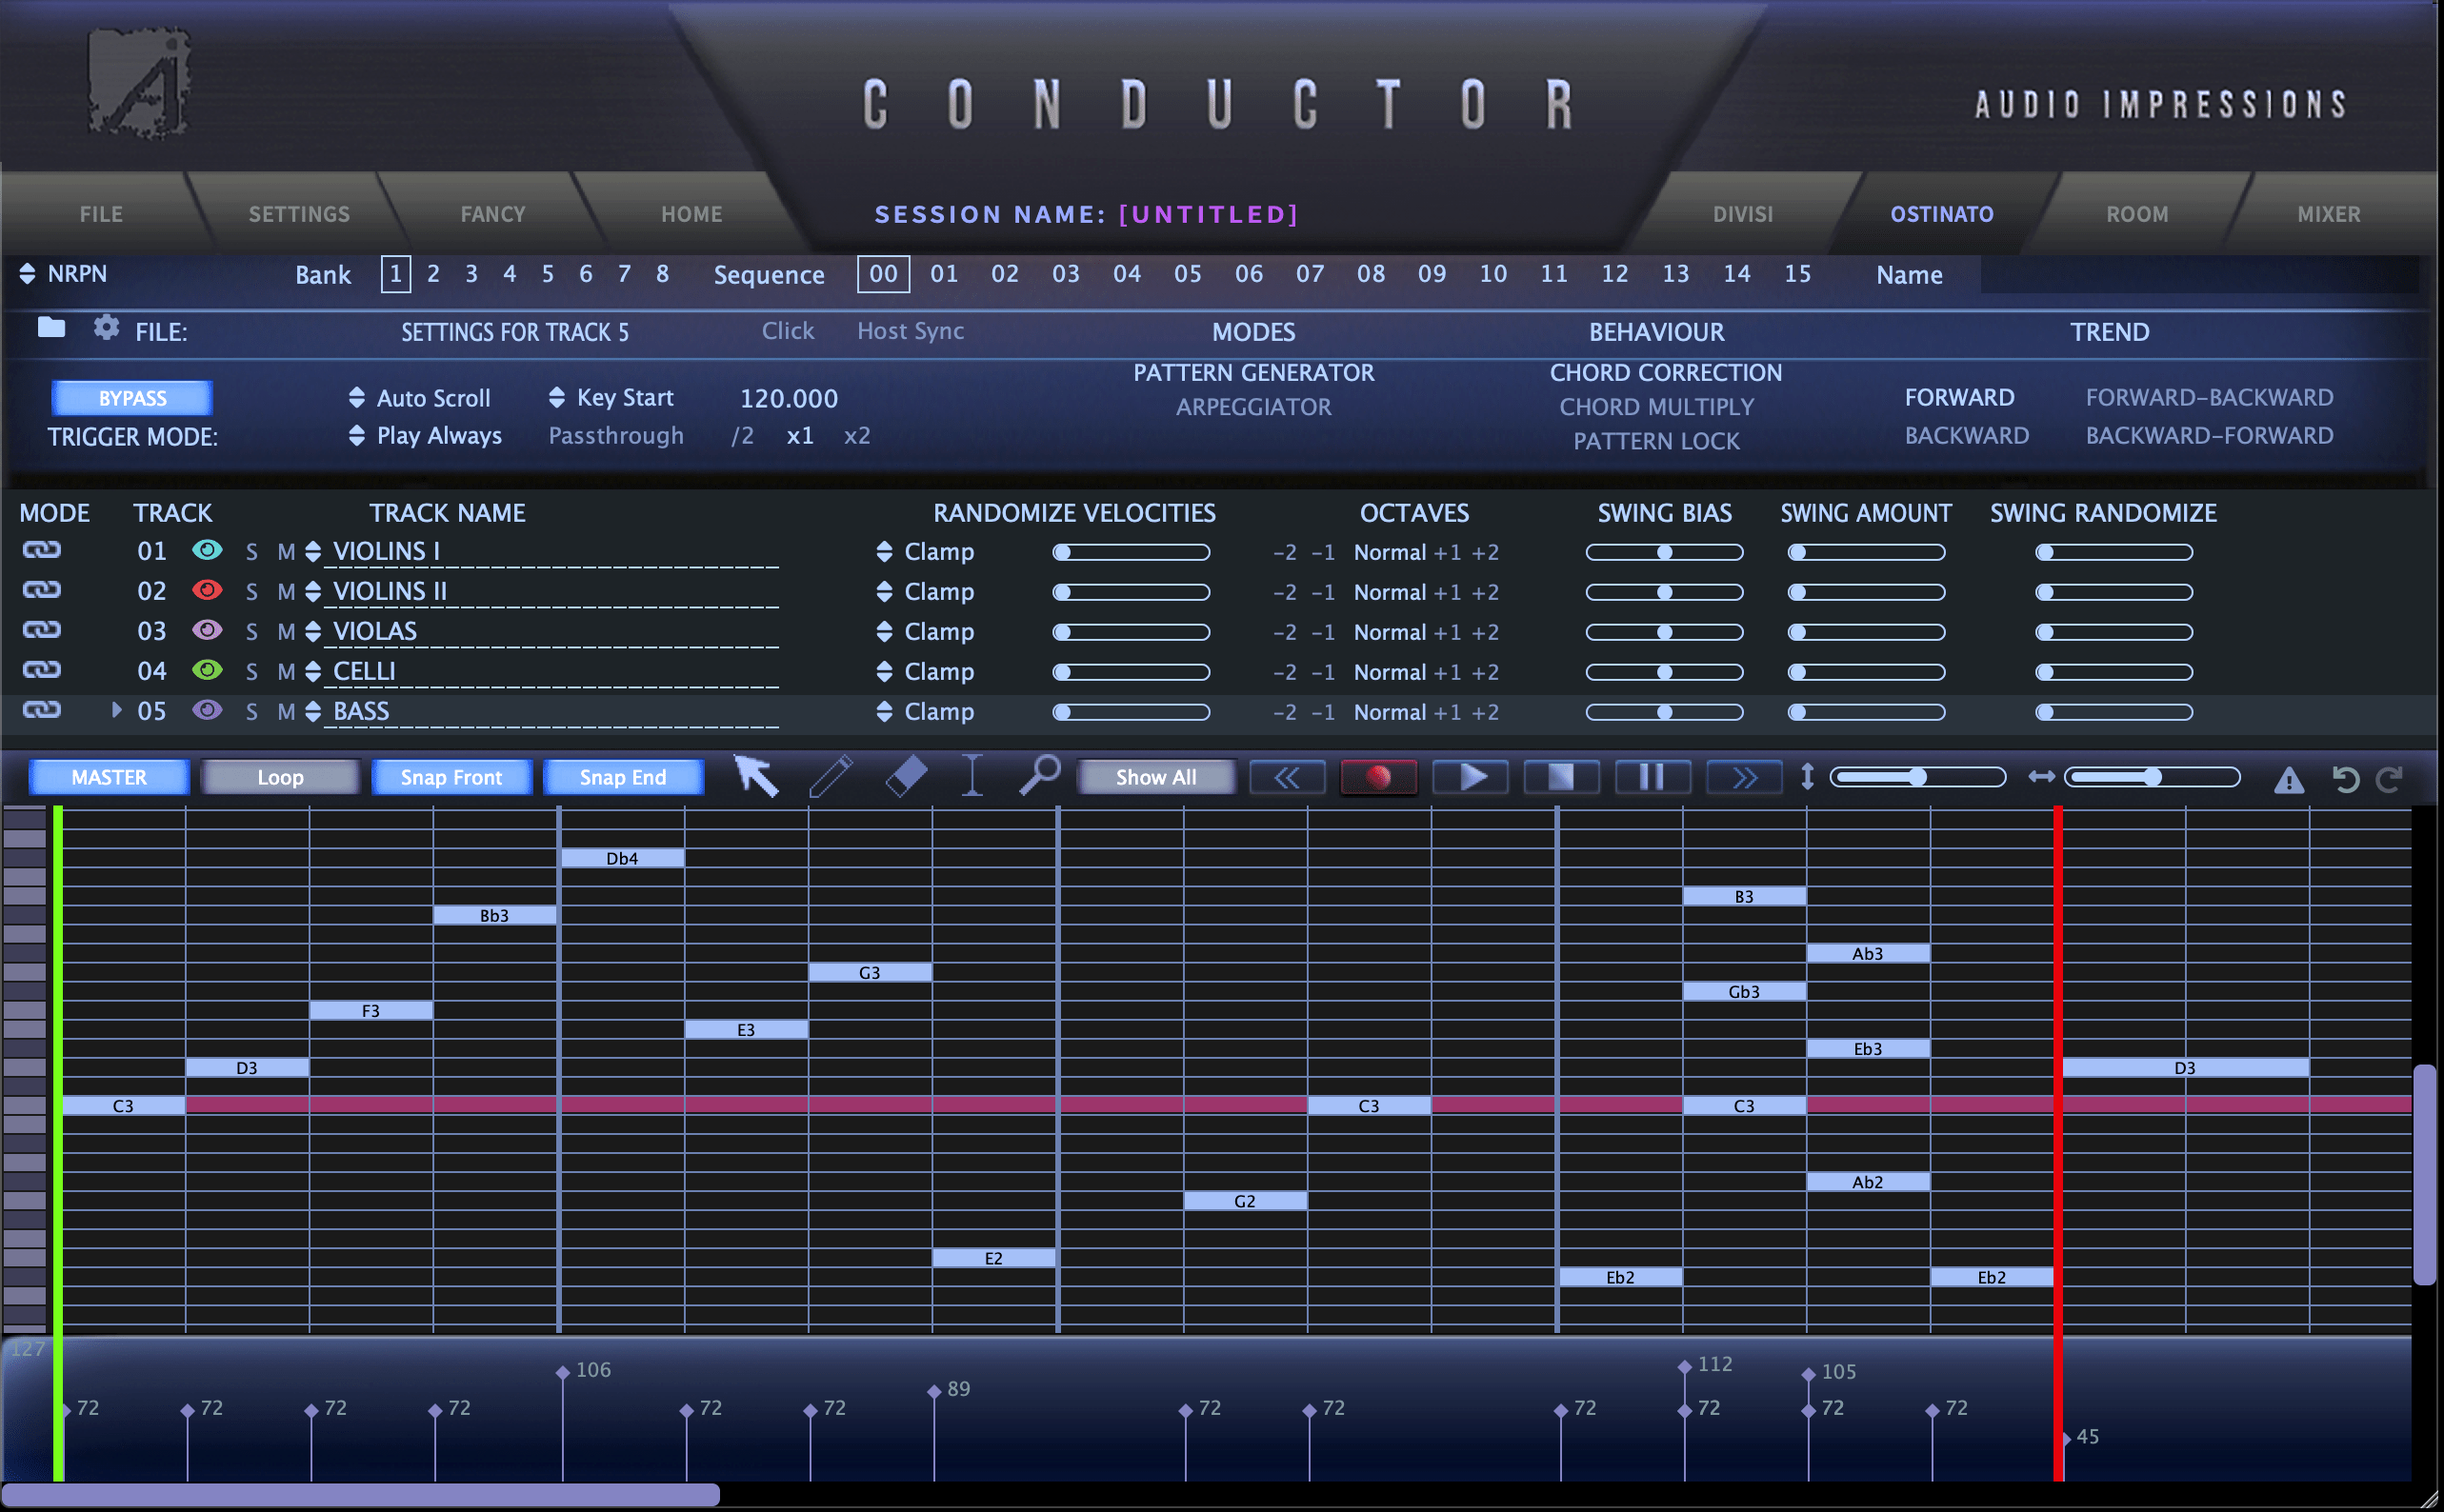This screenshot has width=2444, height=1512.
Task: Click the BYPASS button to disable
Action: click(132, 398)
